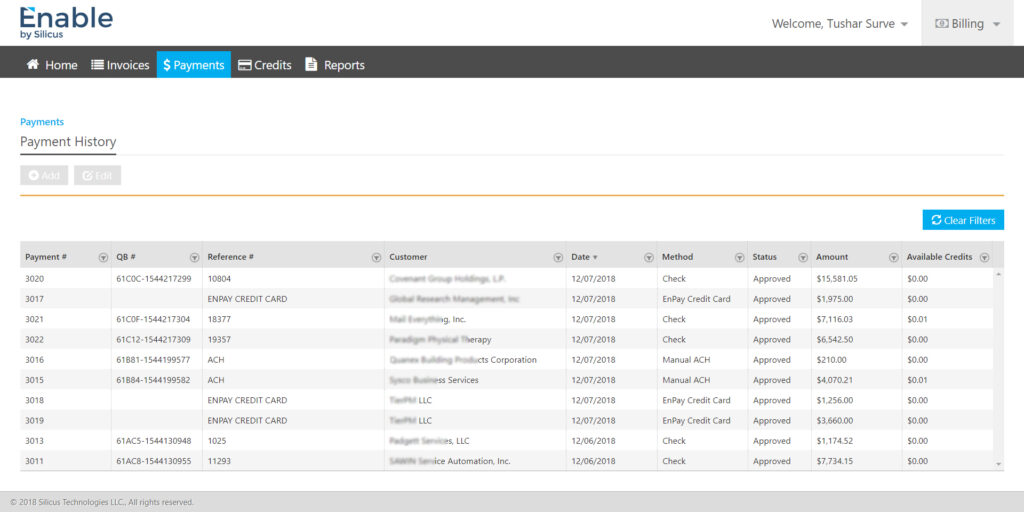Open the filter icon on Available Credits column

(x=984, y=258)
